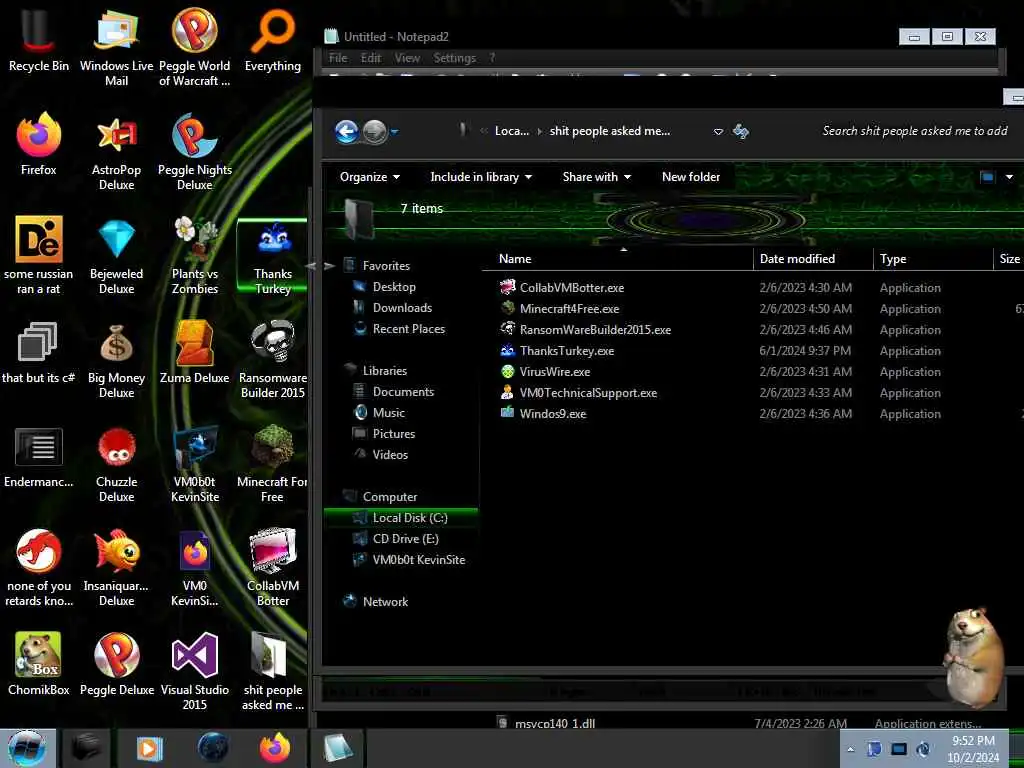The height and width of the screenshot is (768, 1024).
Task: Select Zuma Deluxe desktop icon
Action: 195,353
